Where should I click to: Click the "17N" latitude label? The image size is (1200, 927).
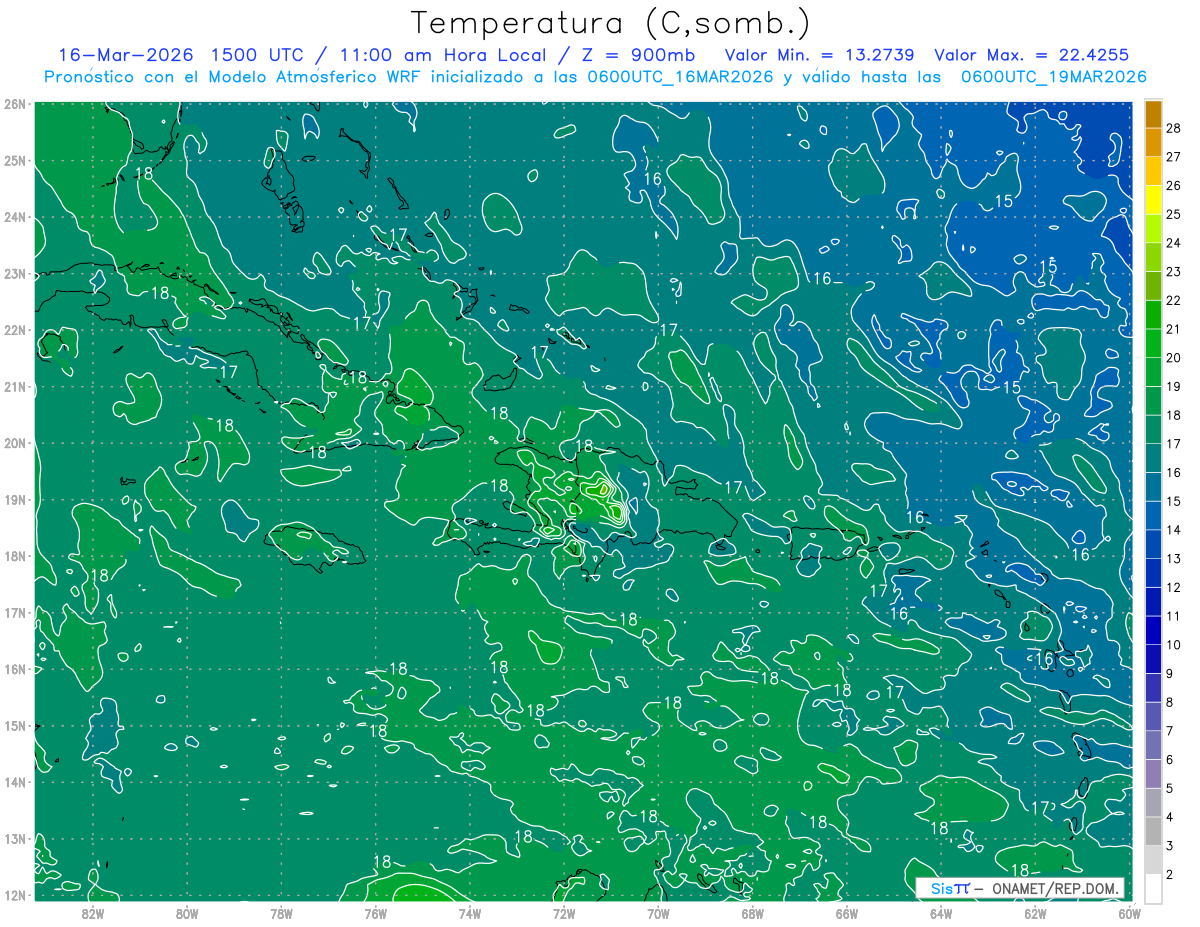(x=14, y=613)
